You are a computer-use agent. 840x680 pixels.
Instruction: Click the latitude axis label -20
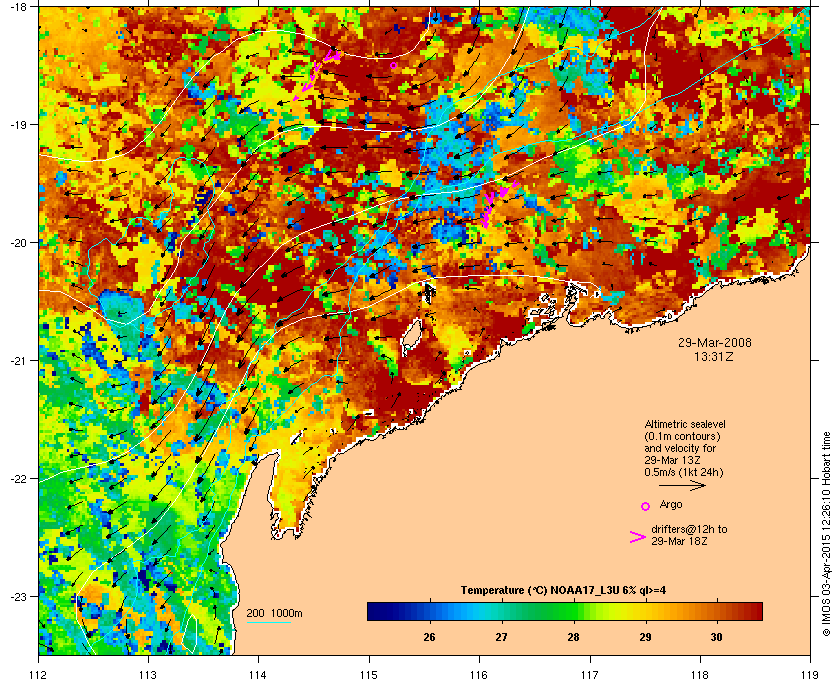tap(18, 242)
